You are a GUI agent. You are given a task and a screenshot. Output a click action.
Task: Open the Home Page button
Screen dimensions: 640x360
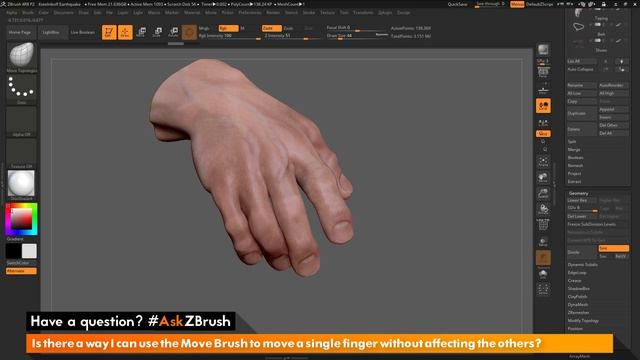pos(21,32)
